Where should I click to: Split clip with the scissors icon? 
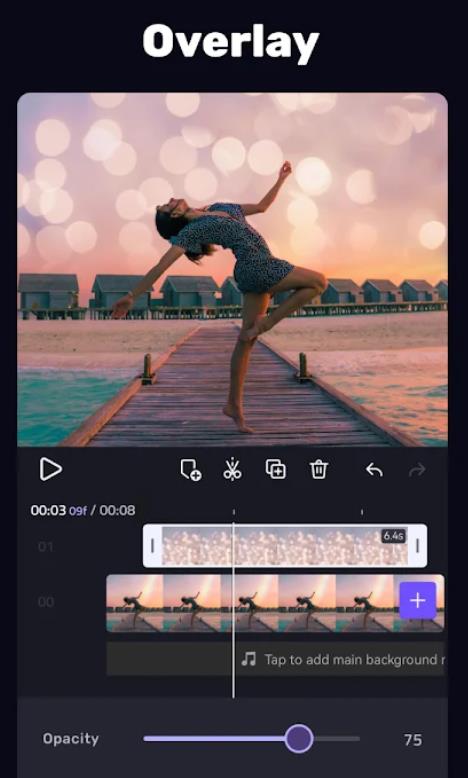point(232,469)
